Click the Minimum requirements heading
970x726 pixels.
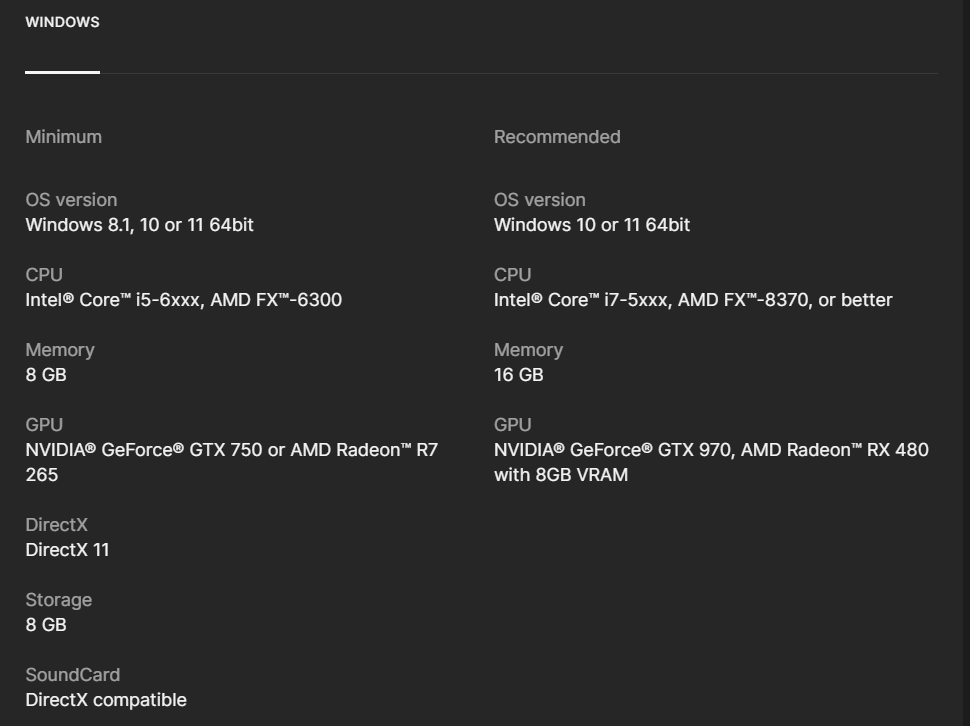(x=63, y=137)
